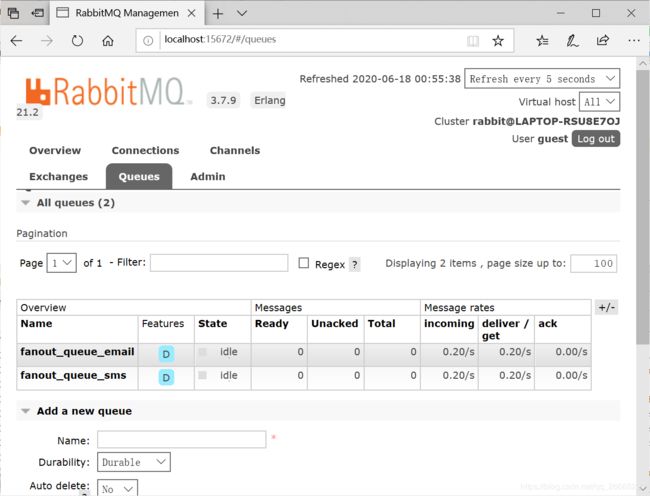Click the queue Filter input field
This screenshot has width=650, height=496.
tap(219, 263)
